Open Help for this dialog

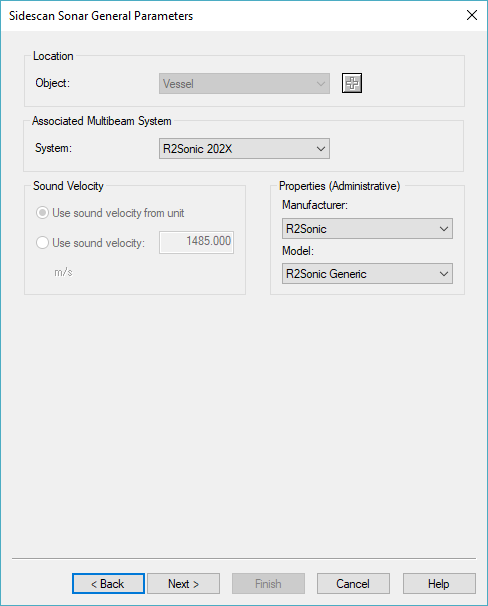coord(439,584)
